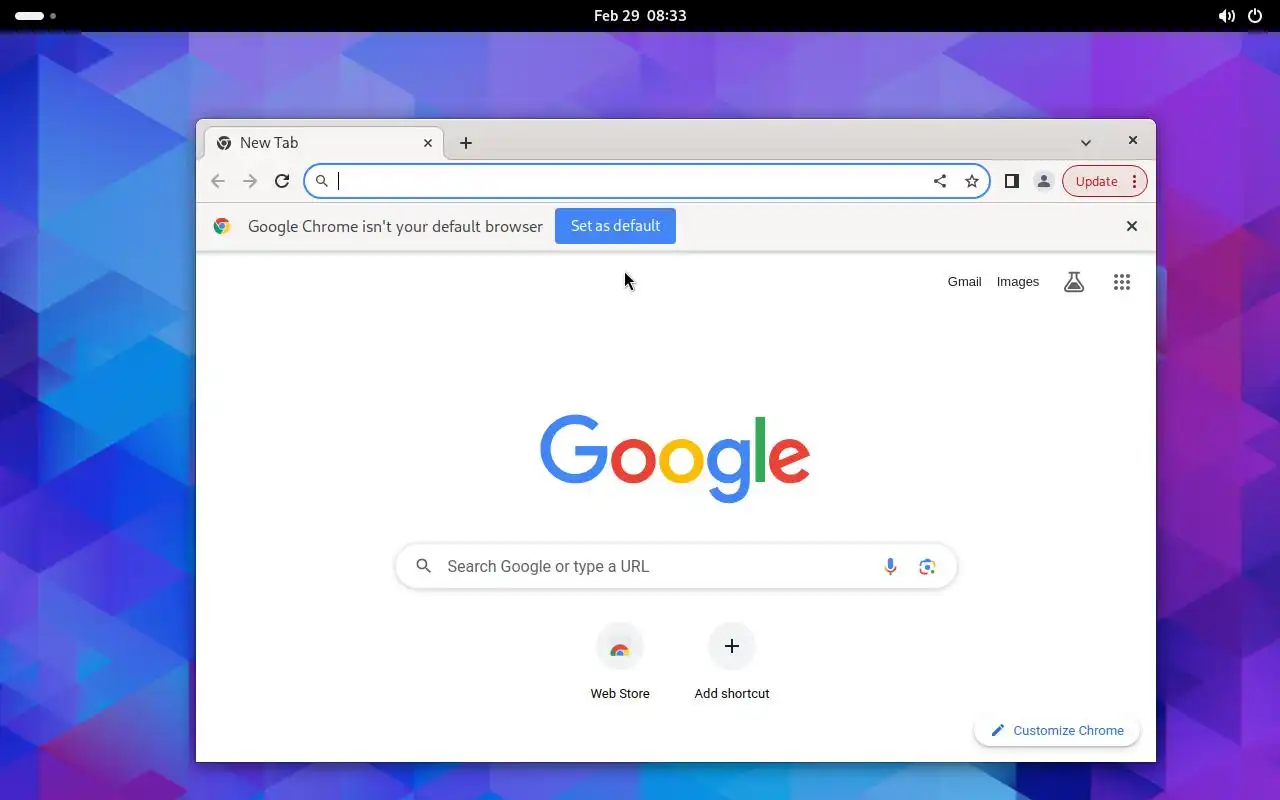Open the Web Store shortcut
Screen dimensions: 1280x800
pyautogui.click(x=620, y=647)
